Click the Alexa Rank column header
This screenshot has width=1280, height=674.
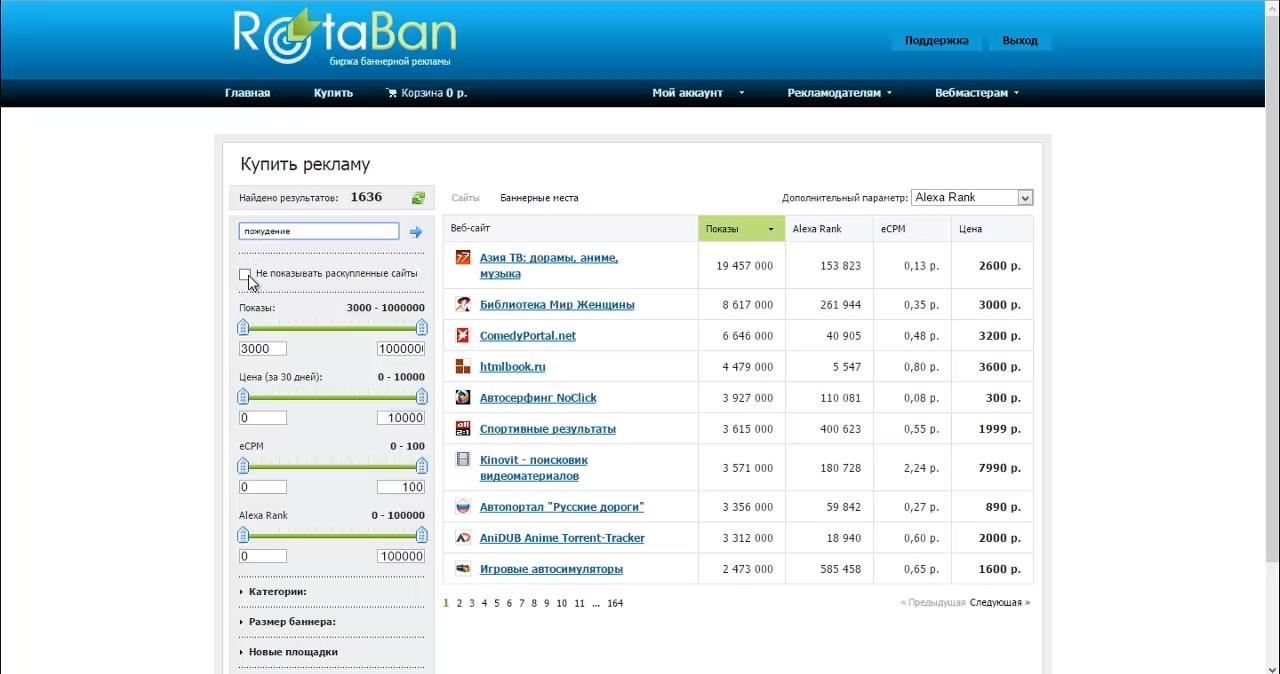click(x=829, y=229)
